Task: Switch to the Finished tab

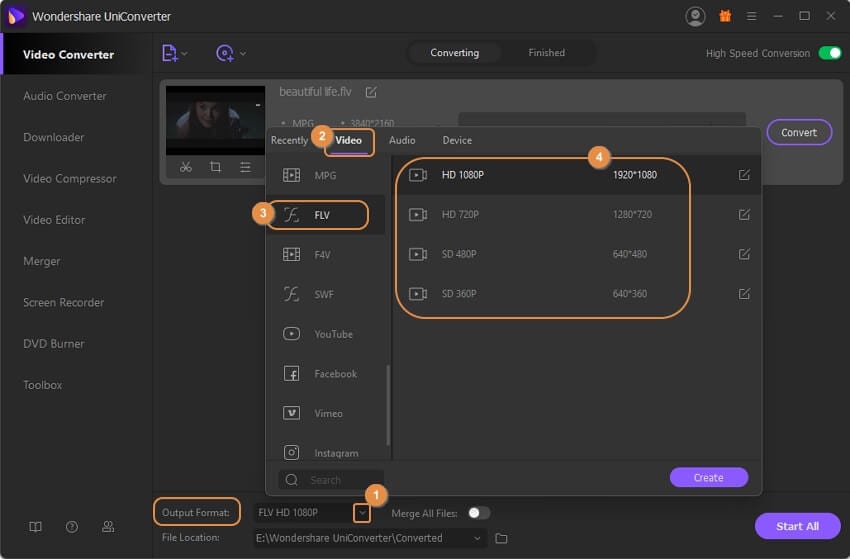Action: tap(546, 53)
